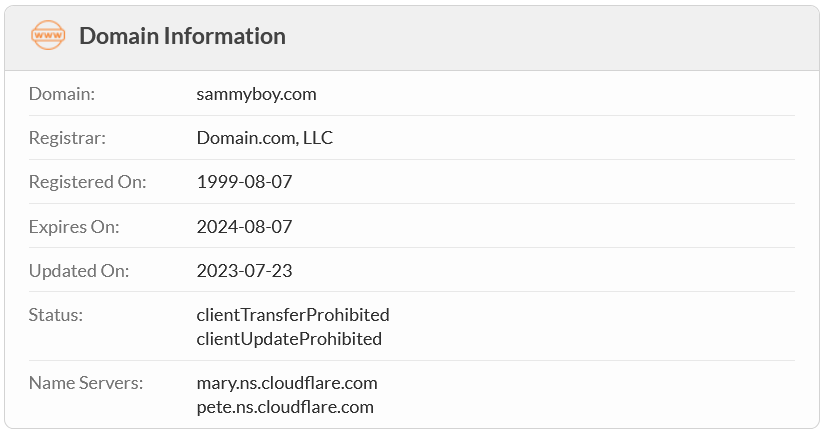The image size is (825, 438).
Task: Click the Registrar: label
Action: click(x=67, y=138)
